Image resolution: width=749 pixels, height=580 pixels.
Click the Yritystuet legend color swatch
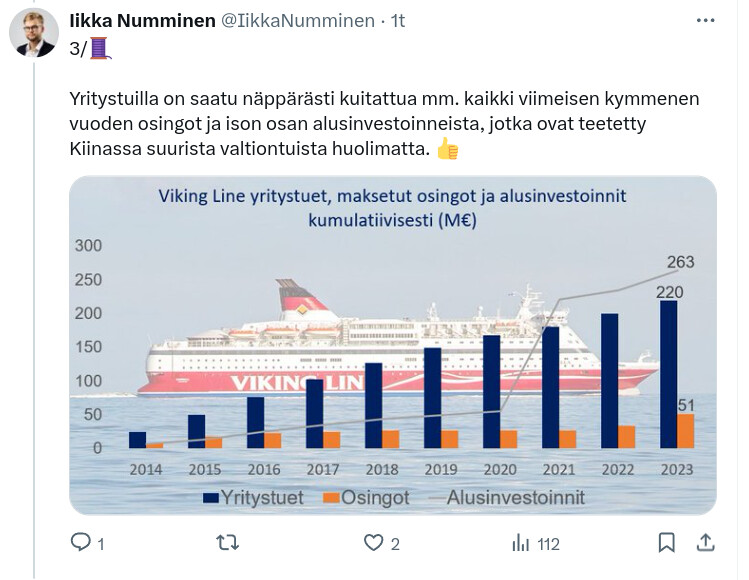[210, 497]
